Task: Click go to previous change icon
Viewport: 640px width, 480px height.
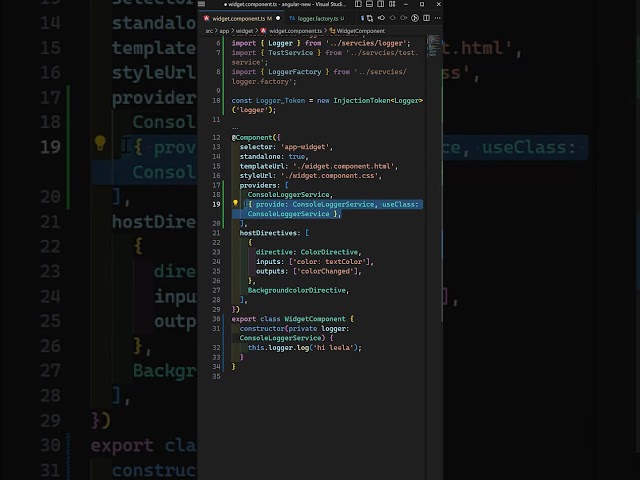Action: pos(381,18)
